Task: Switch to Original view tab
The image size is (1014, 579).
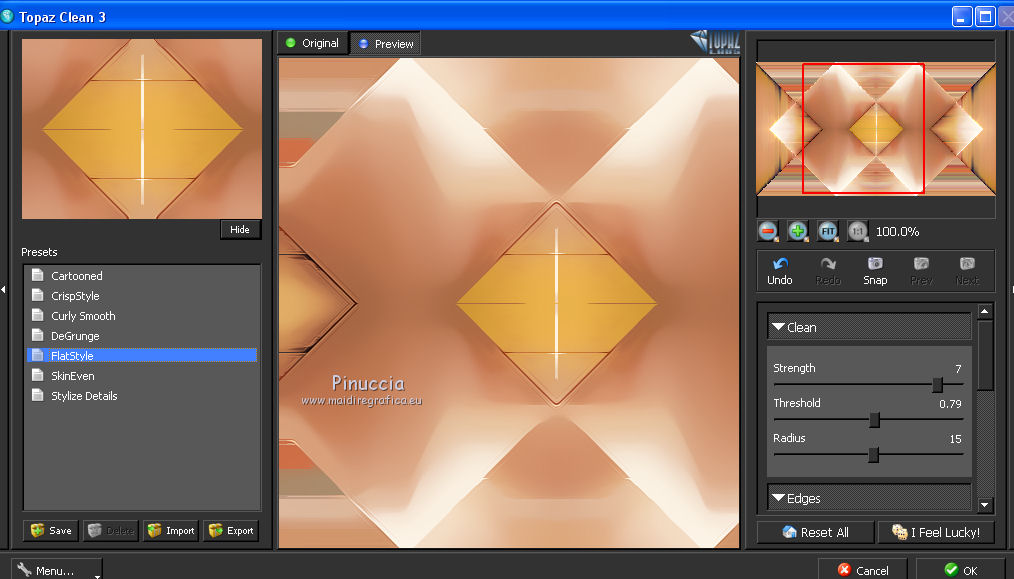Action: (312, 43)
